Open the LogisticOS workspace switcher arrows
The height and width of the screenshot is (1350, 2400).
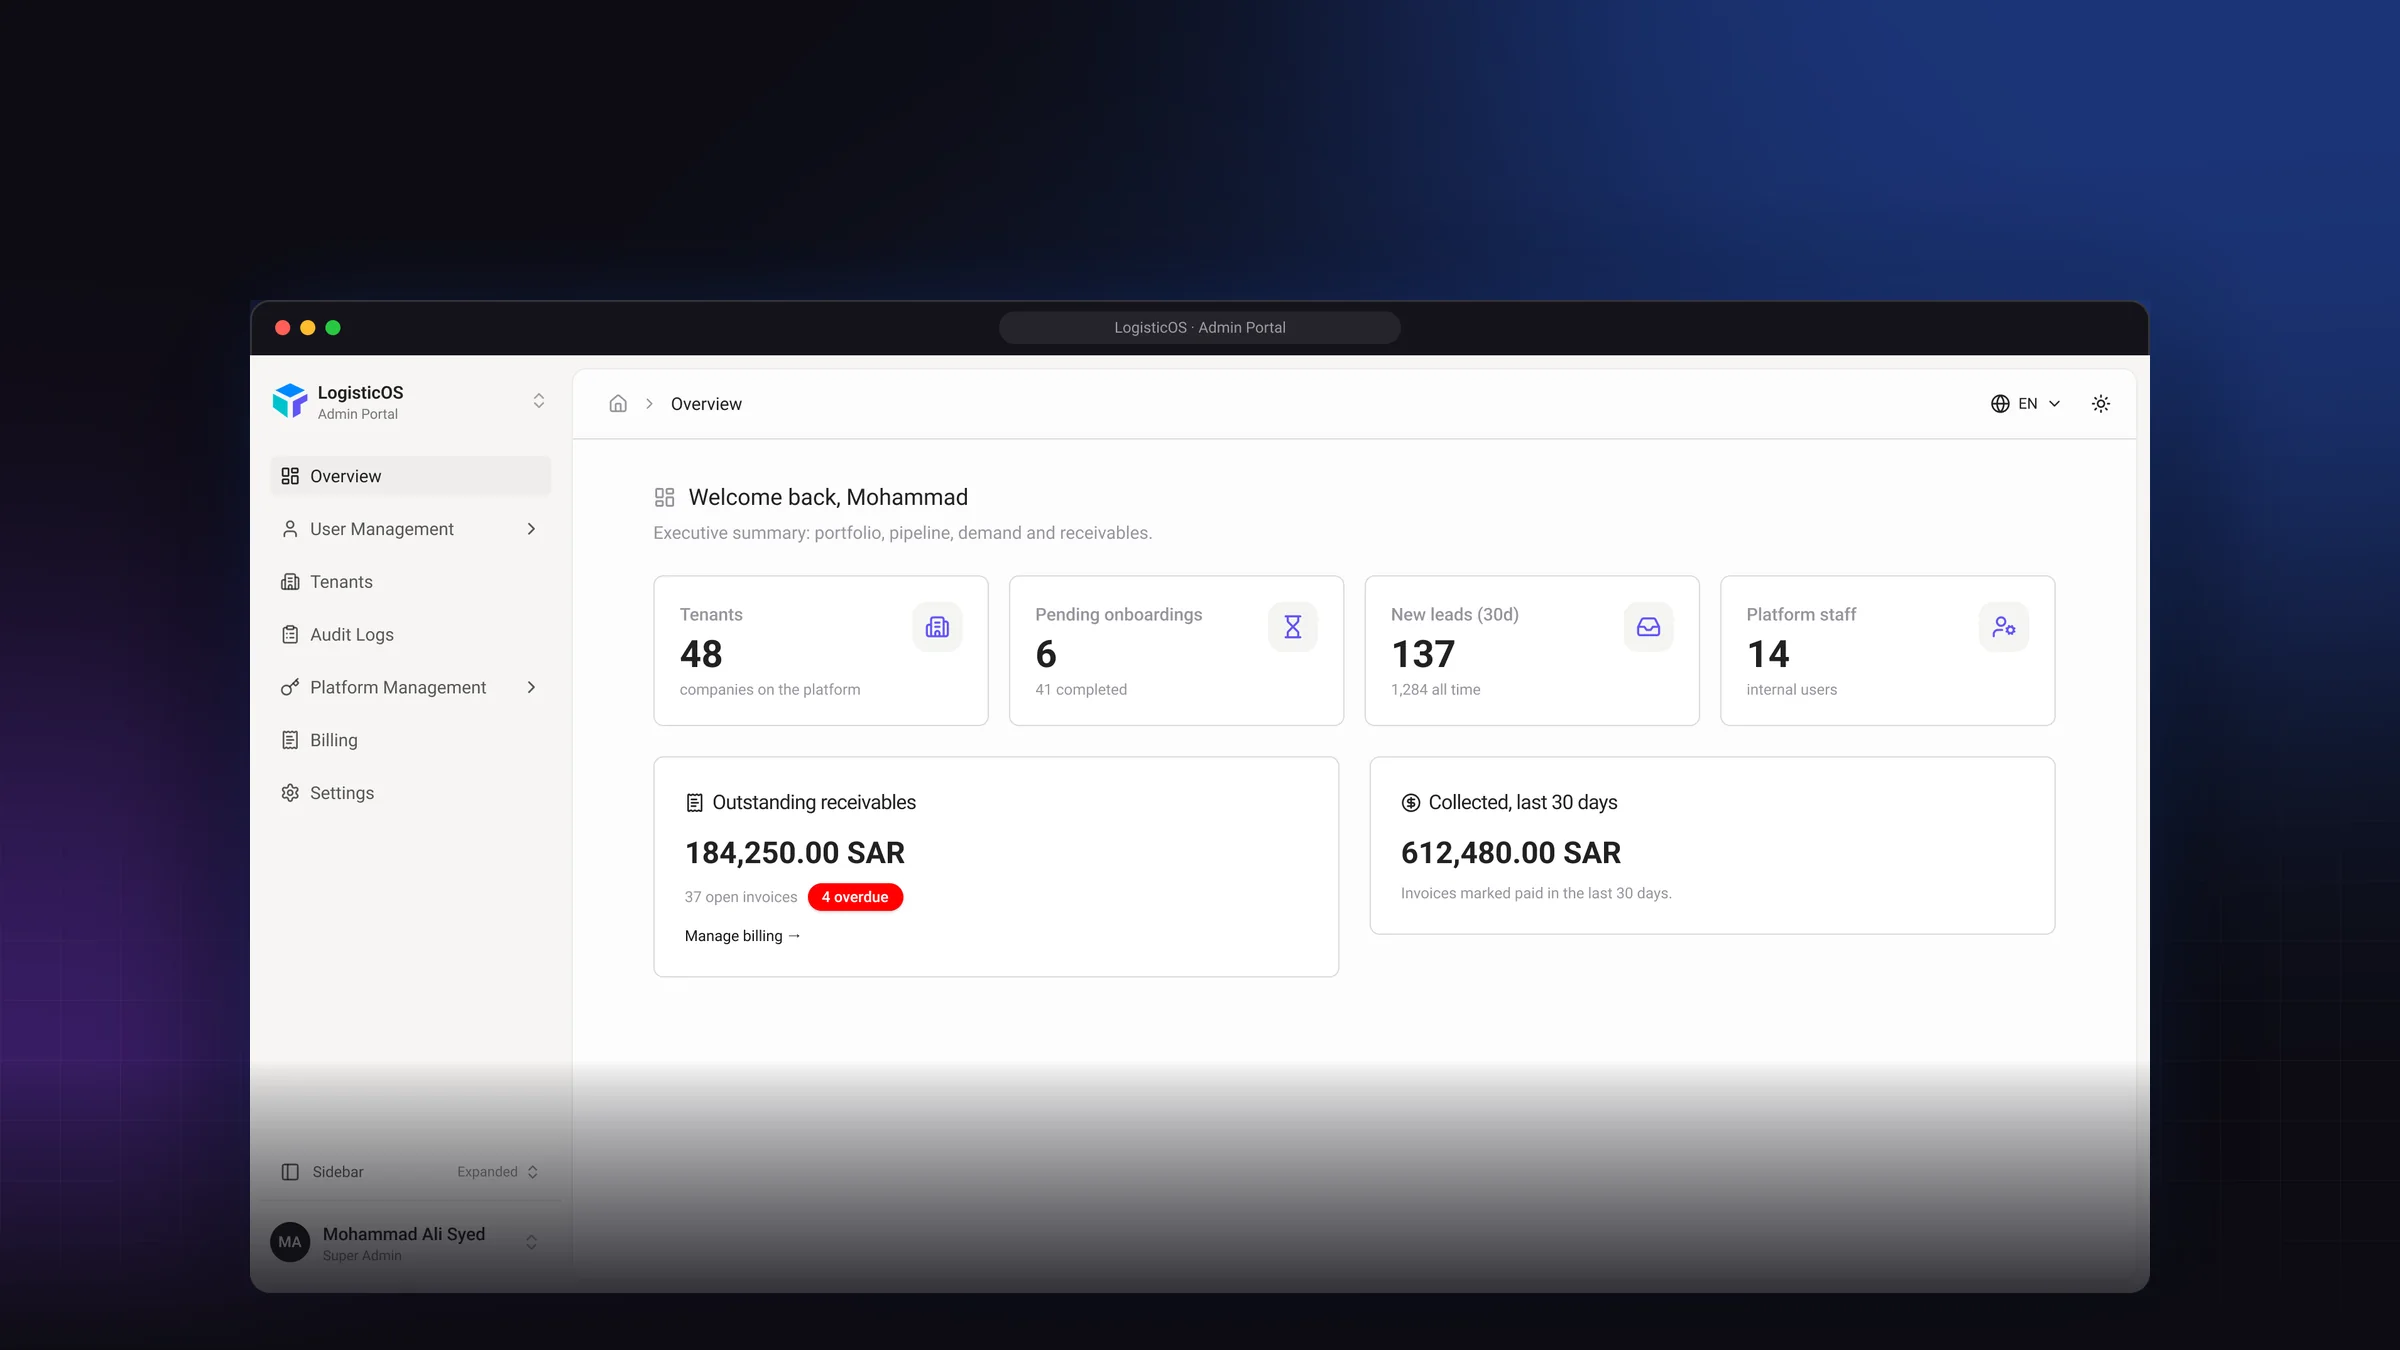(x=539, y=401)
